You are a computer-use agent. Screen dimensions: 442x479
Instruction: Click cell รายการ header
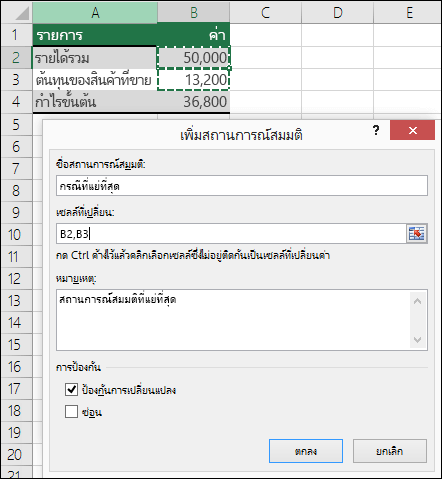click(95, 35)
